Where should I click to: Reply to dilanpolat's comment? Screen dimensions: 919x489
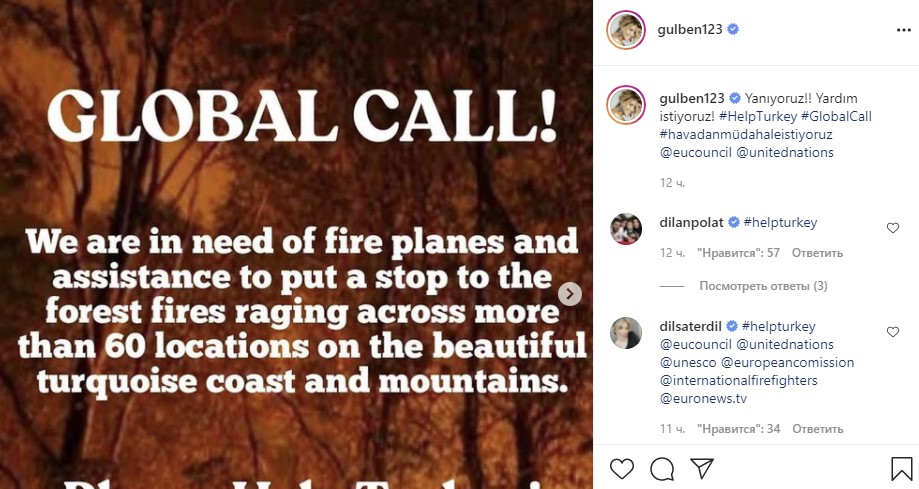[x=817, y=253]
